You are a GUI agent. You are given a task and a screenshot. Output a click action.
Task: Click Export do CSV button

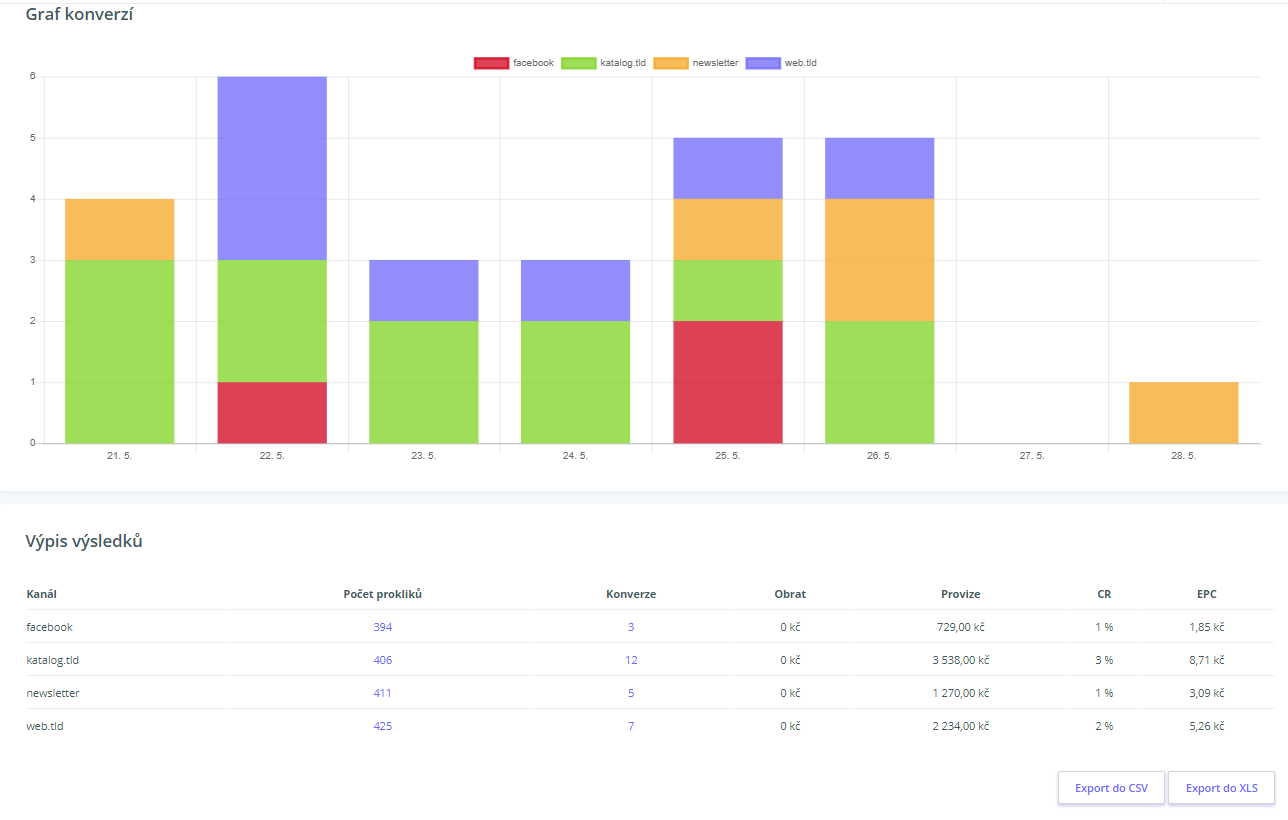point(1111,788)
